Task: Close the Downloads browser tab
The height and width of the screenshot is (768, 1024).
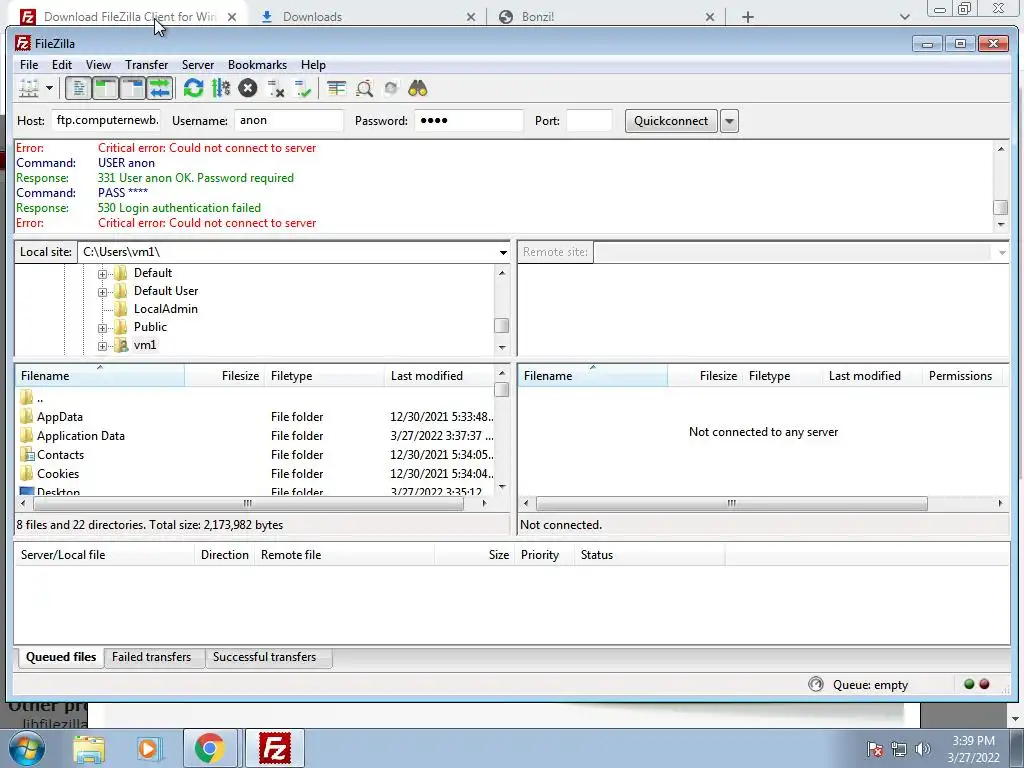Action: pos(471,17)
